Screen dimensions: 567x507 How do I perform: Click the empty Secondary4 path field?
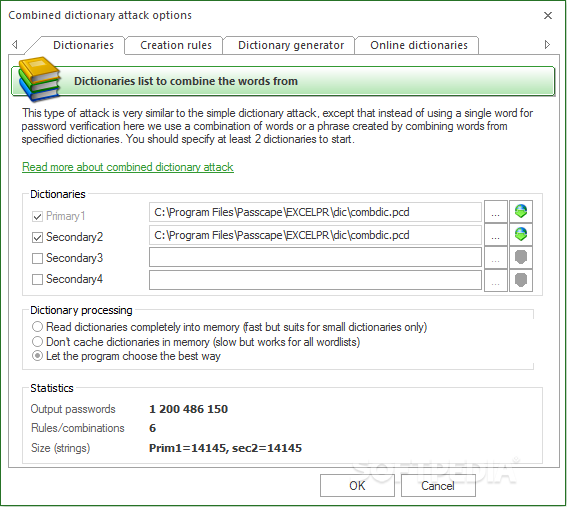pos(315,280)
